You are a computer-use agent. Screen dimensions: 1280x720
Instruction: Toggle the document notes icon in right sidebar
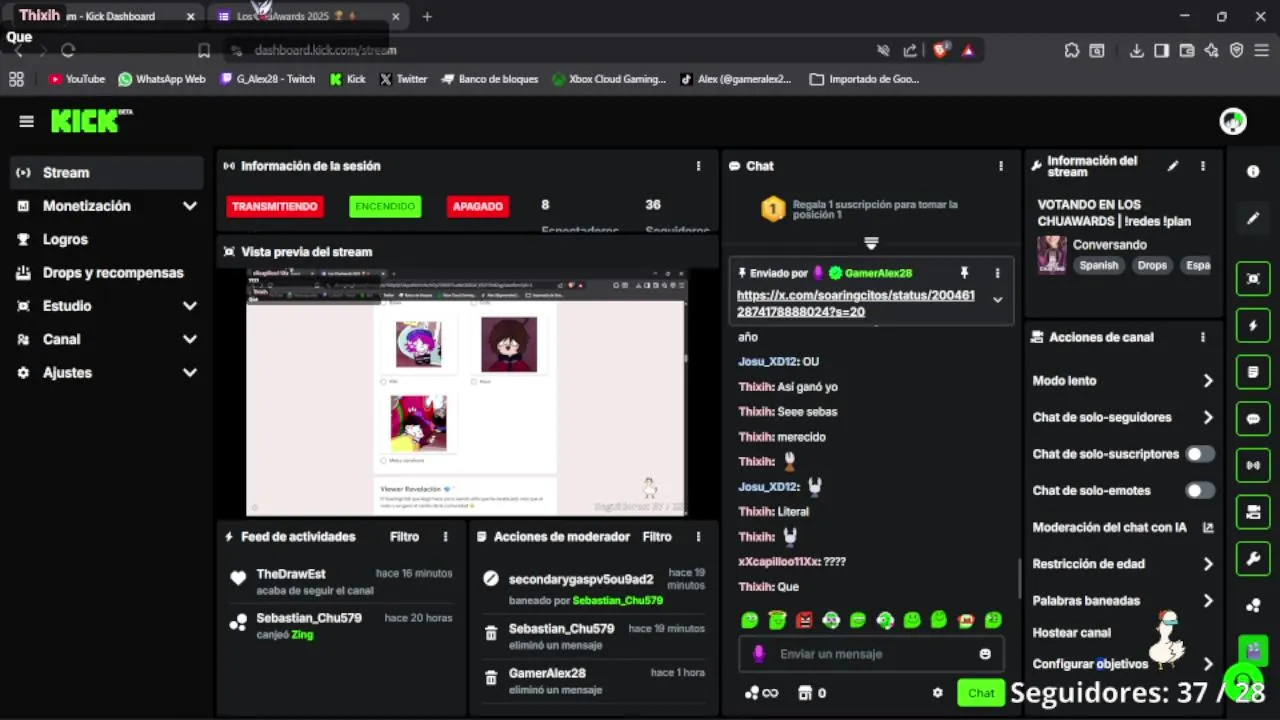coord(1253,372)
